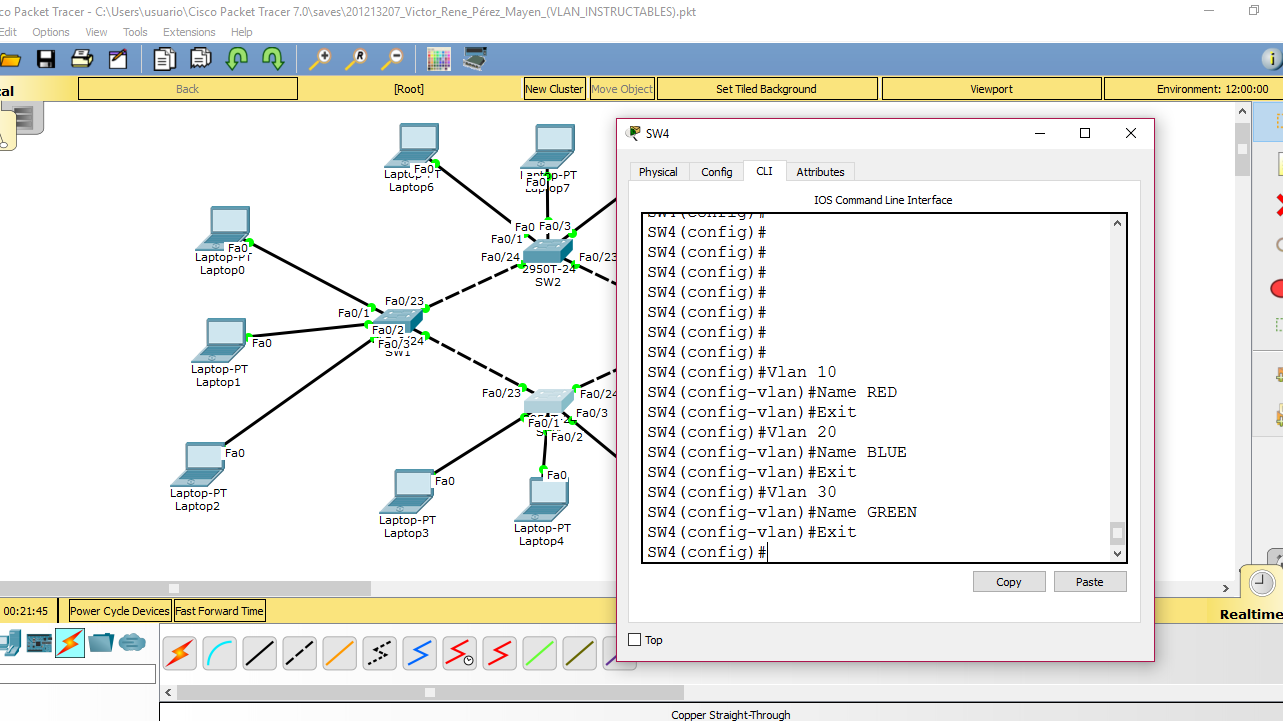
Task: Click the Back navigation bar
Action: tap(187, 88)
